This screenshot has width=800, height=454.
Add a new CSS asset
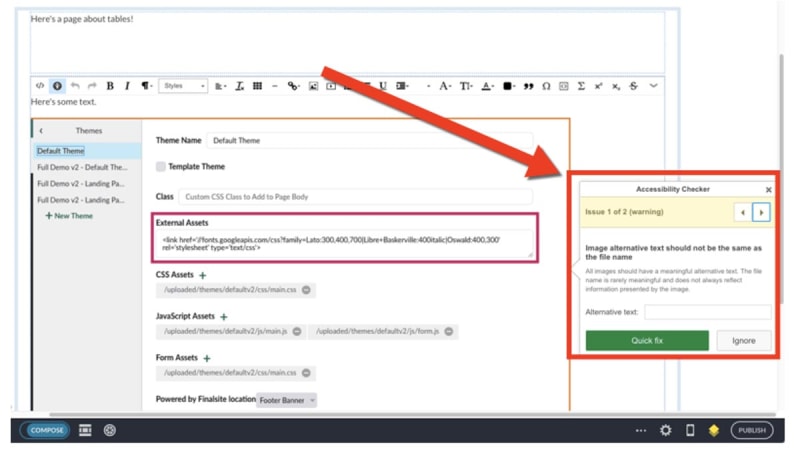click(203, 275)
